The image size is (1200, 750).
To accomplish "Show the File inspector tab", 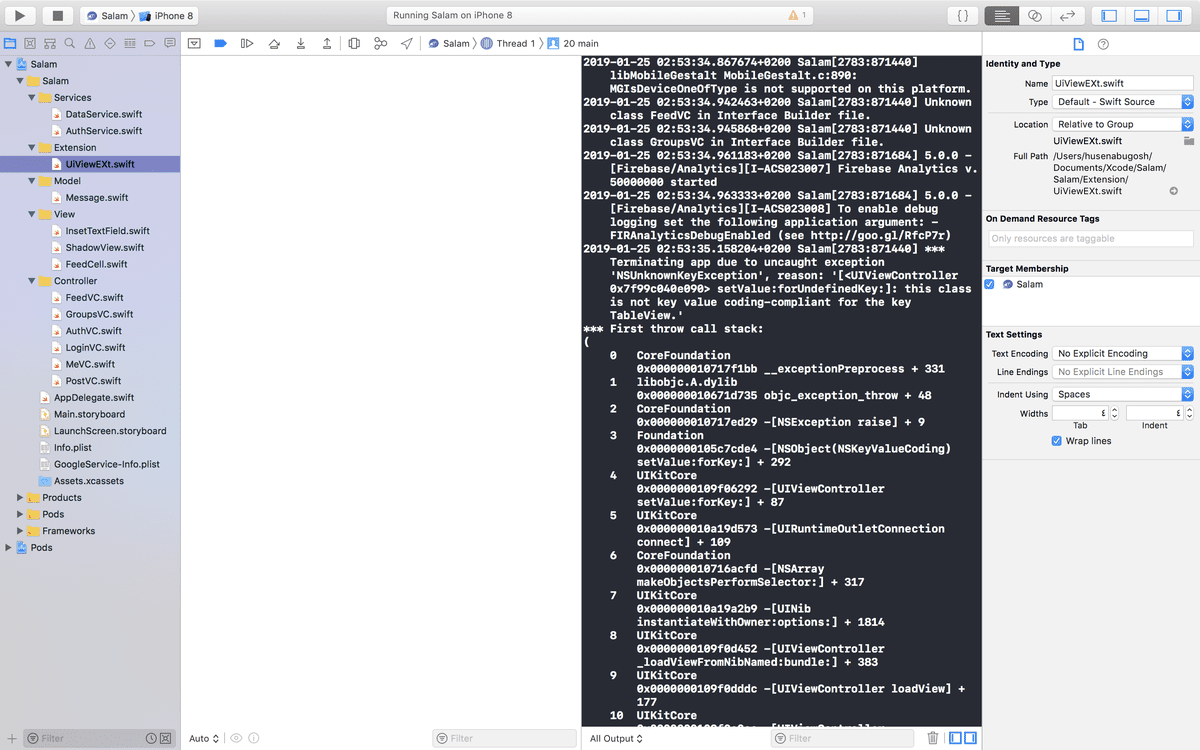I will (1078, 44).
